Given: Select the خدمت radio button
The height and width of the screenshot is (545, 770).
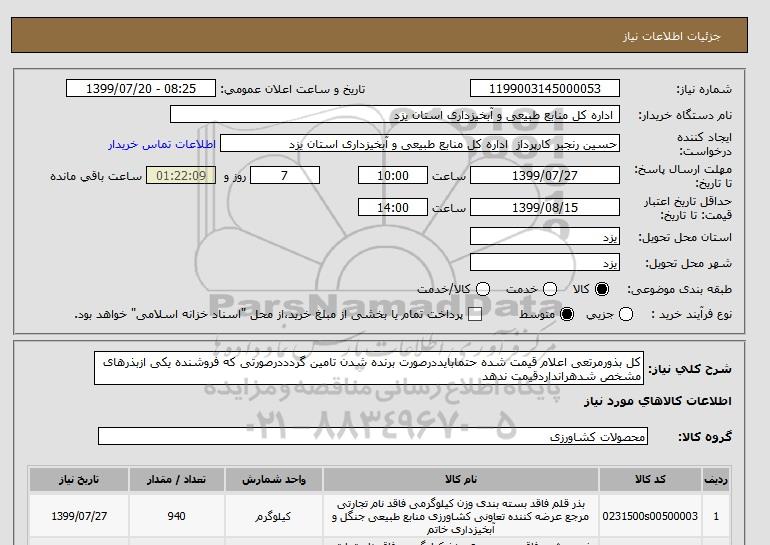Looking at the screenshot, I should pos(550,289).
